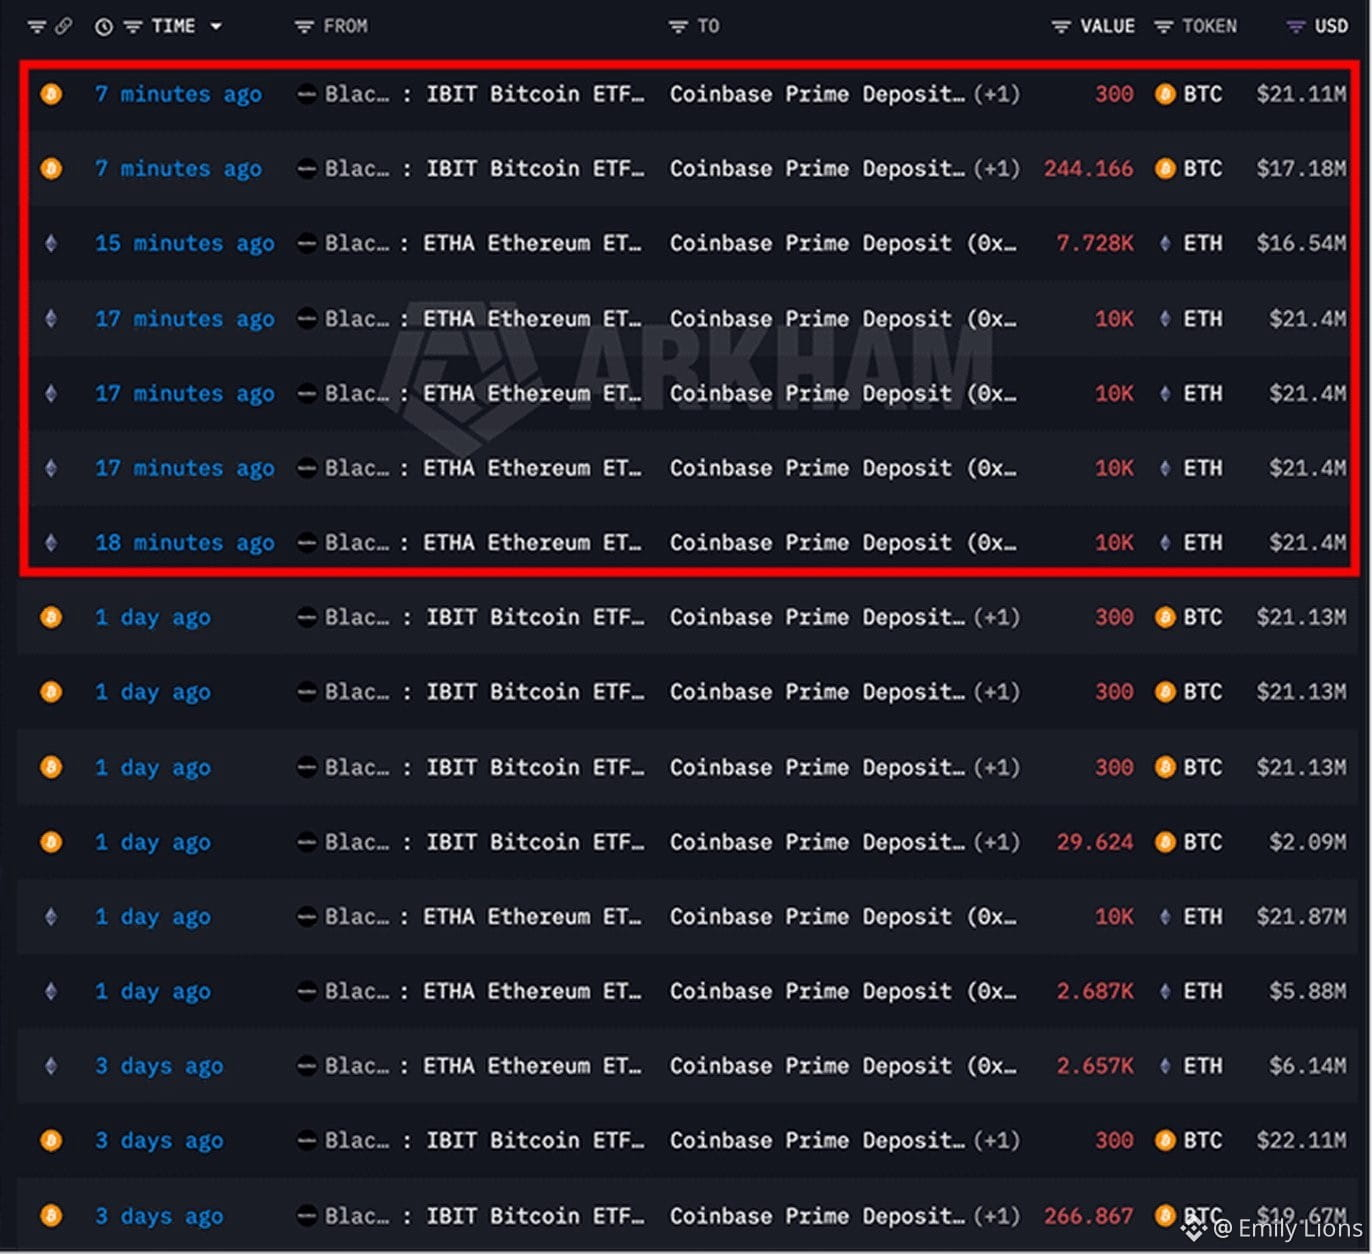Viewport: 1372px width, 1254px height.
Task: Click the leftmost filter icon in the table header
Action: (x=37, y=27)
